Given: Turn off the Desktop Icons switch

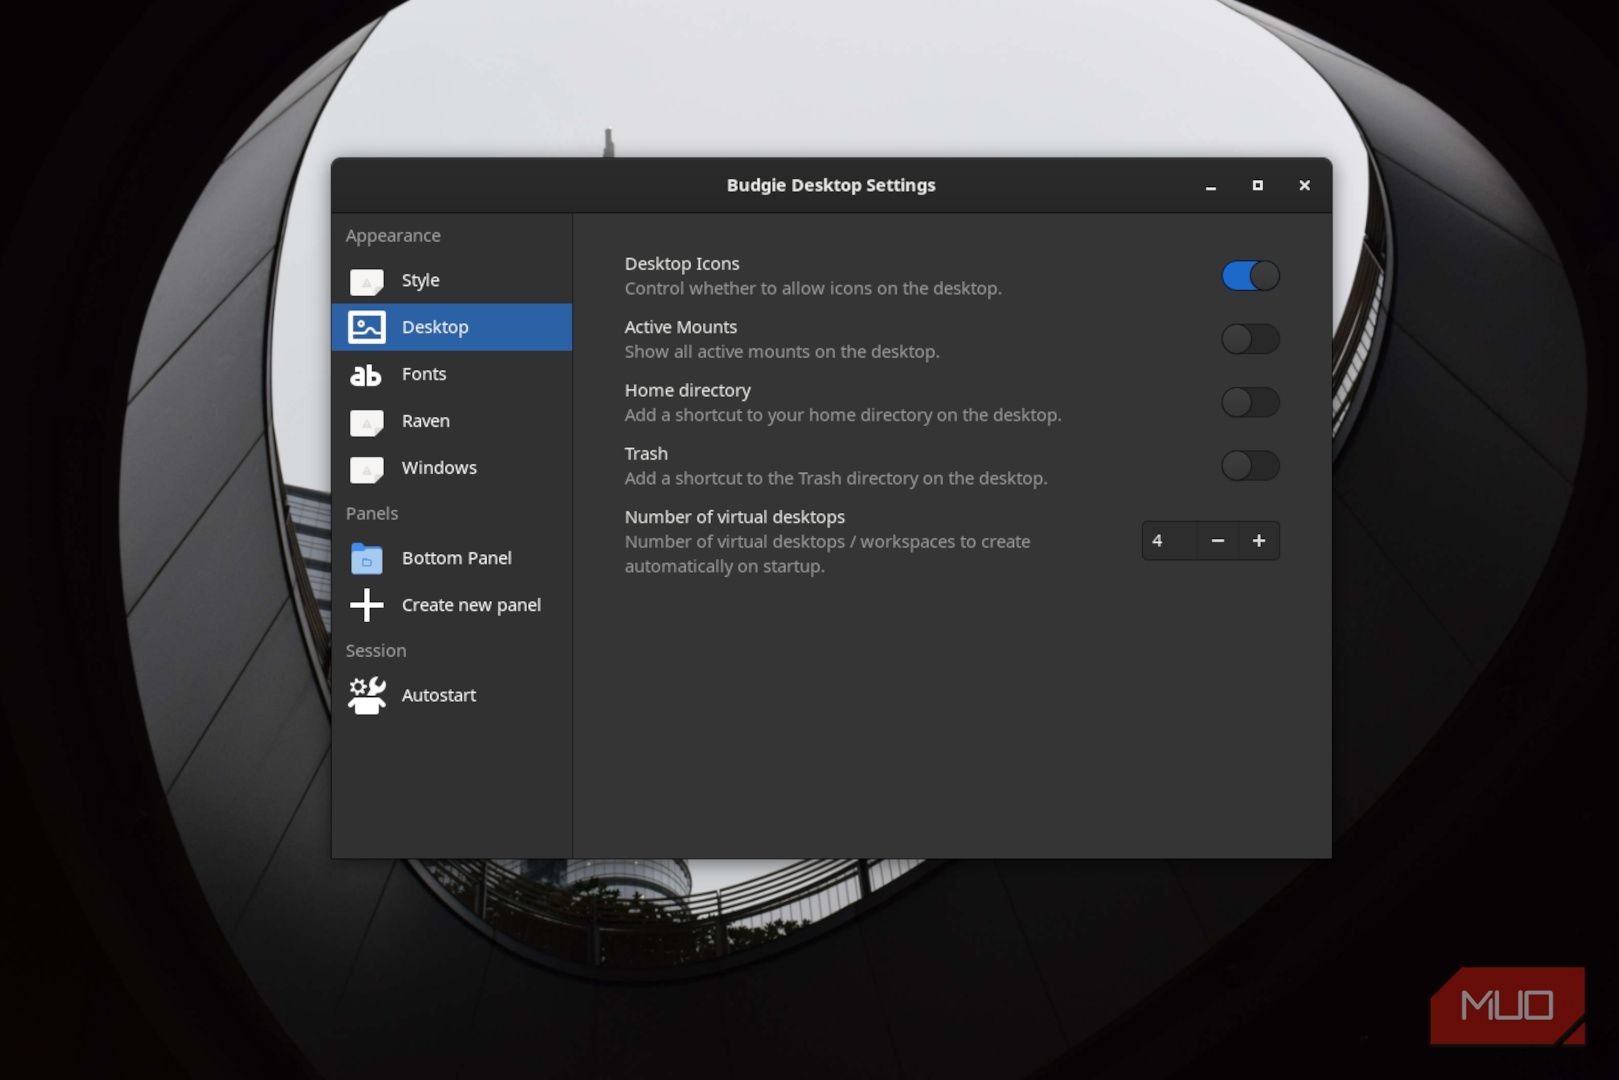Looking at the screenshot, I should coord(1250,276).
